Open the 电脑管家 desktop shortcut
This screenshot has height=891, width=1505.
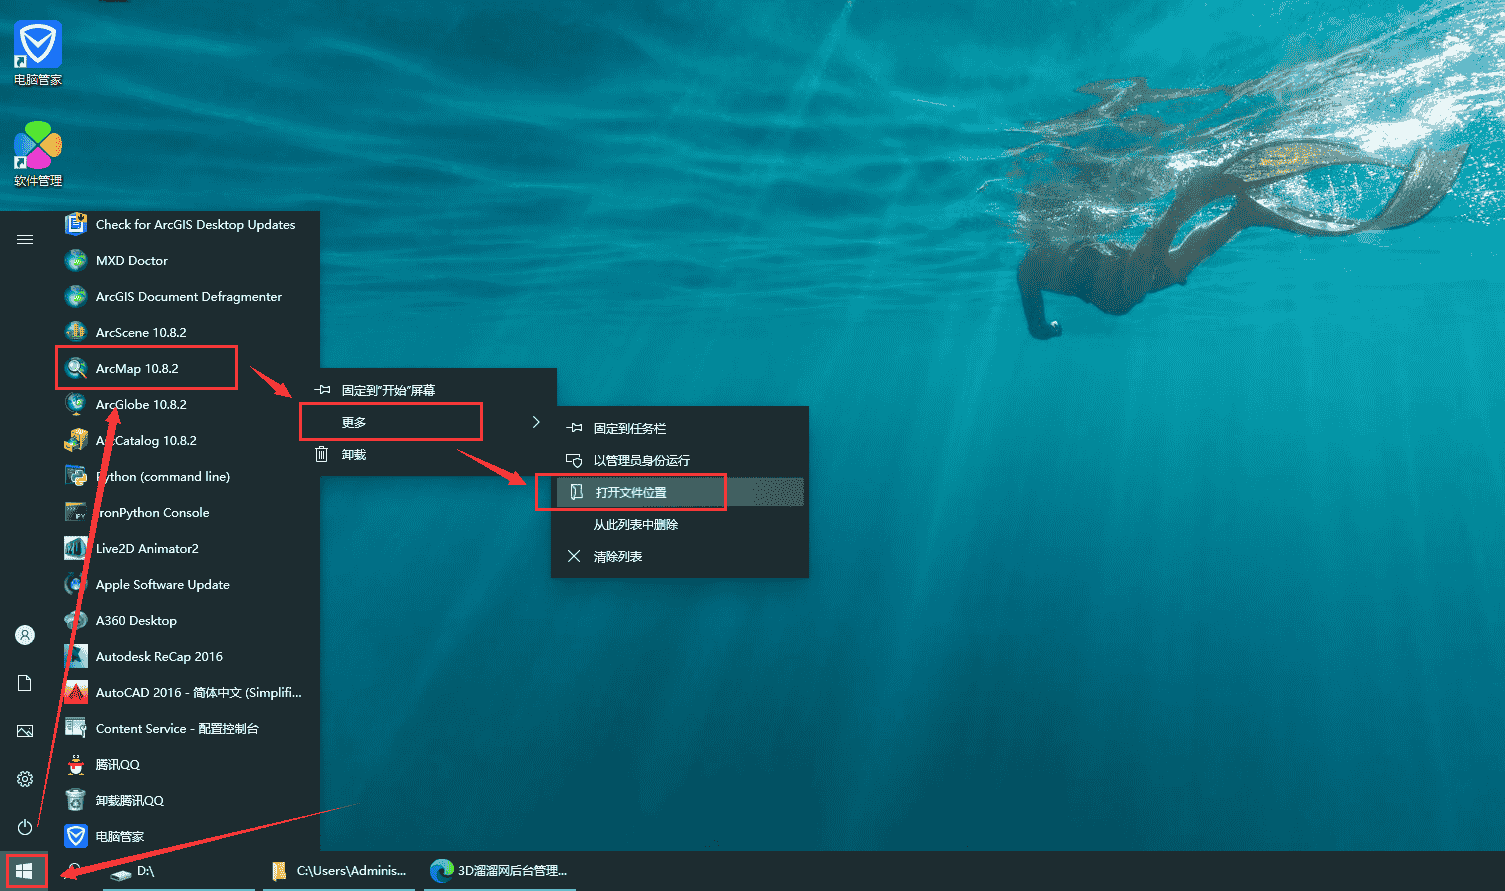(x=38, y=53)
